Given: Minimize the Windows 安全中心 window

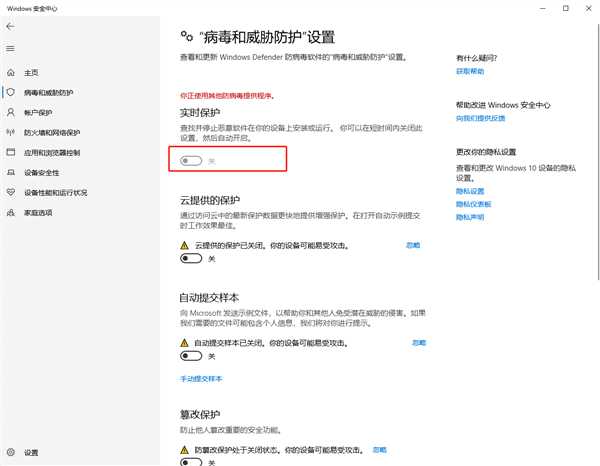Looking at the screenshot, I should pyautogui.click(x=543, y=8).
